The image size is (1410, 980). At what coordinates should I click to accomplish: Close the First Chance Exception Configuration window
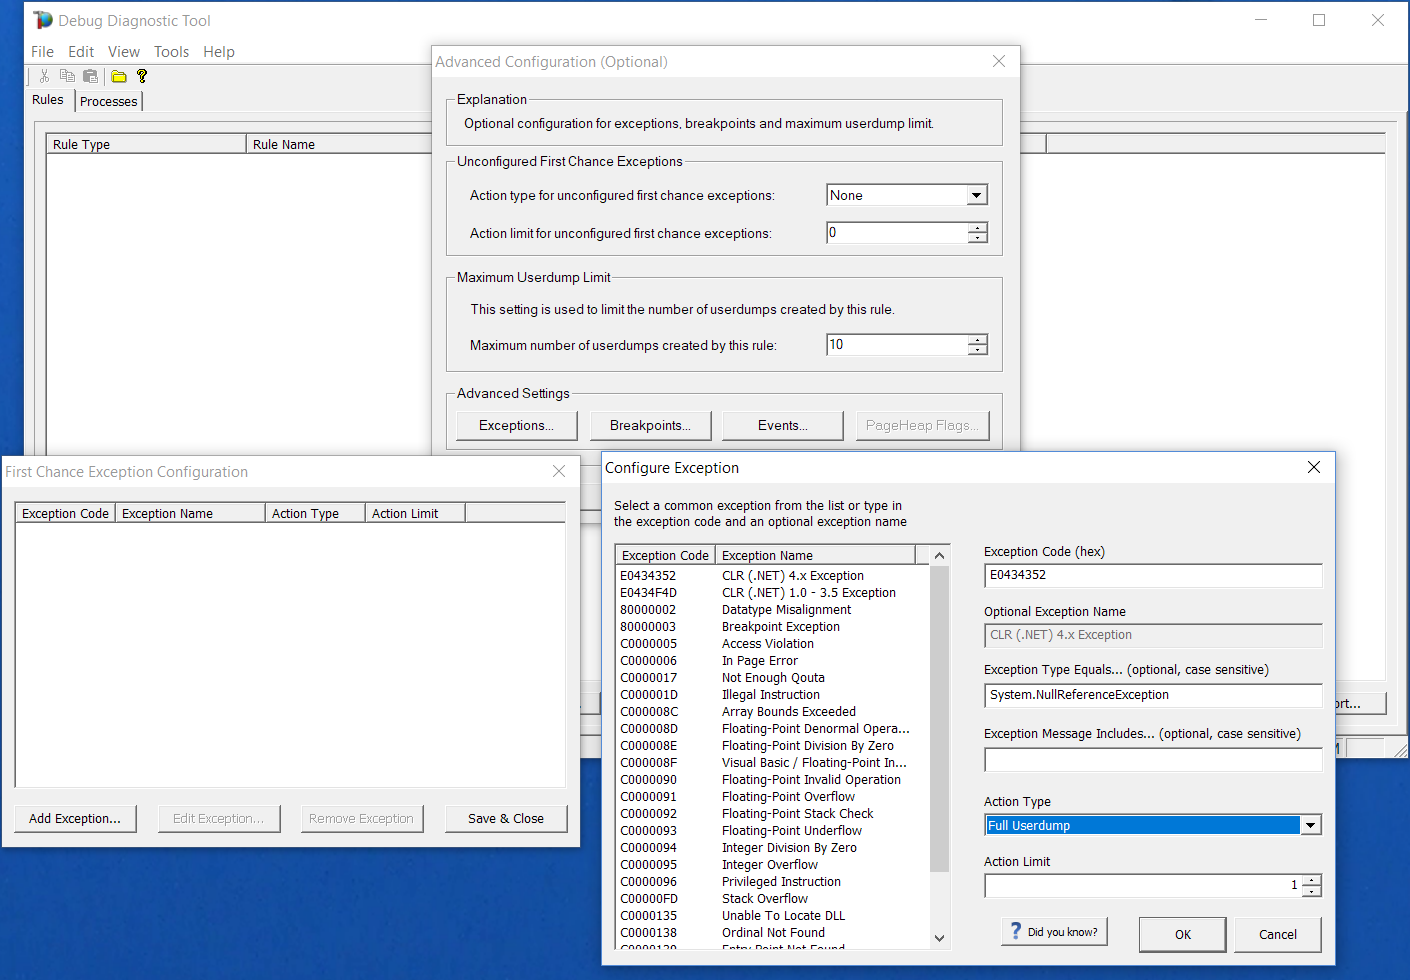point(559,471)
